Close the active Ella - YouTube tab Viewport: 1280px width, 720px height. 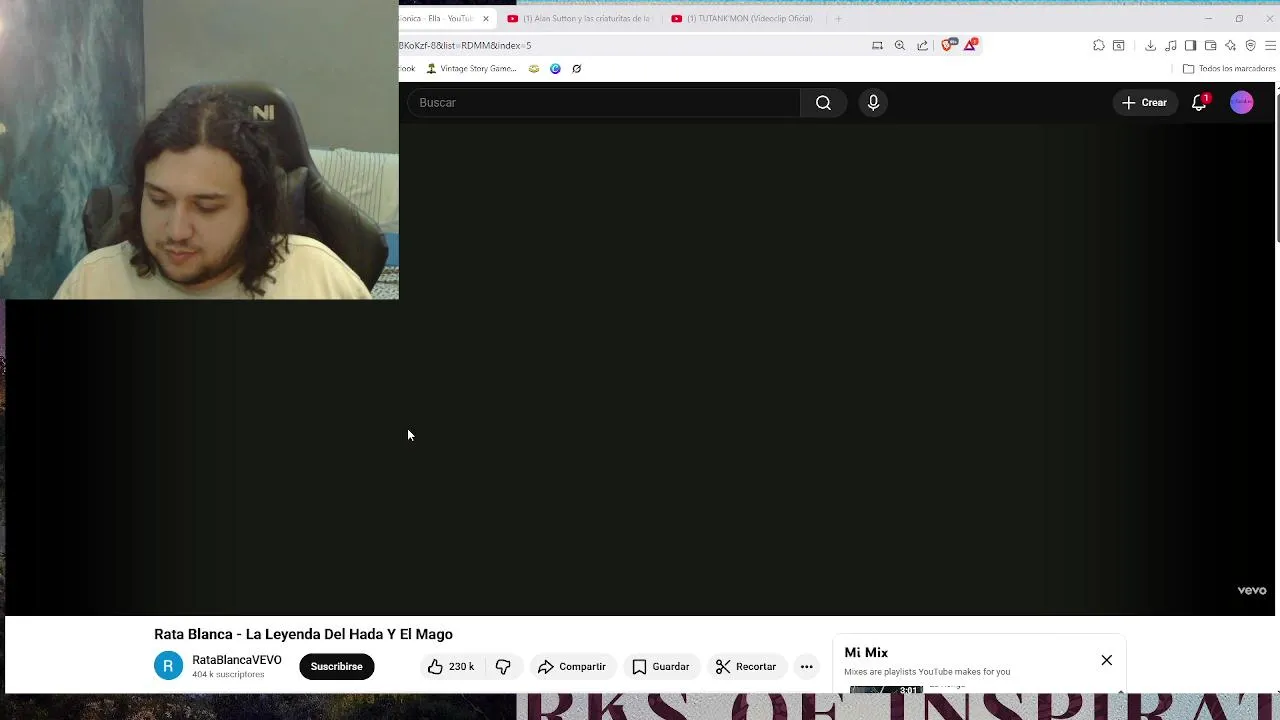(x=486, y=18)
